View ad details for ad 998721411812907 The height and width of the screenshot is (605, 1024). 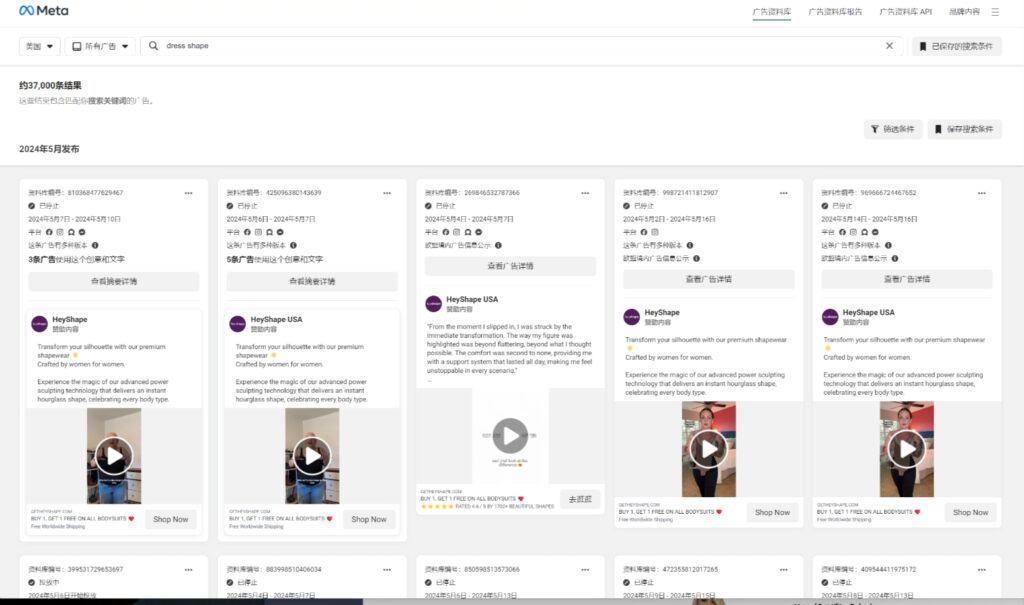click(x=709, y=279)
